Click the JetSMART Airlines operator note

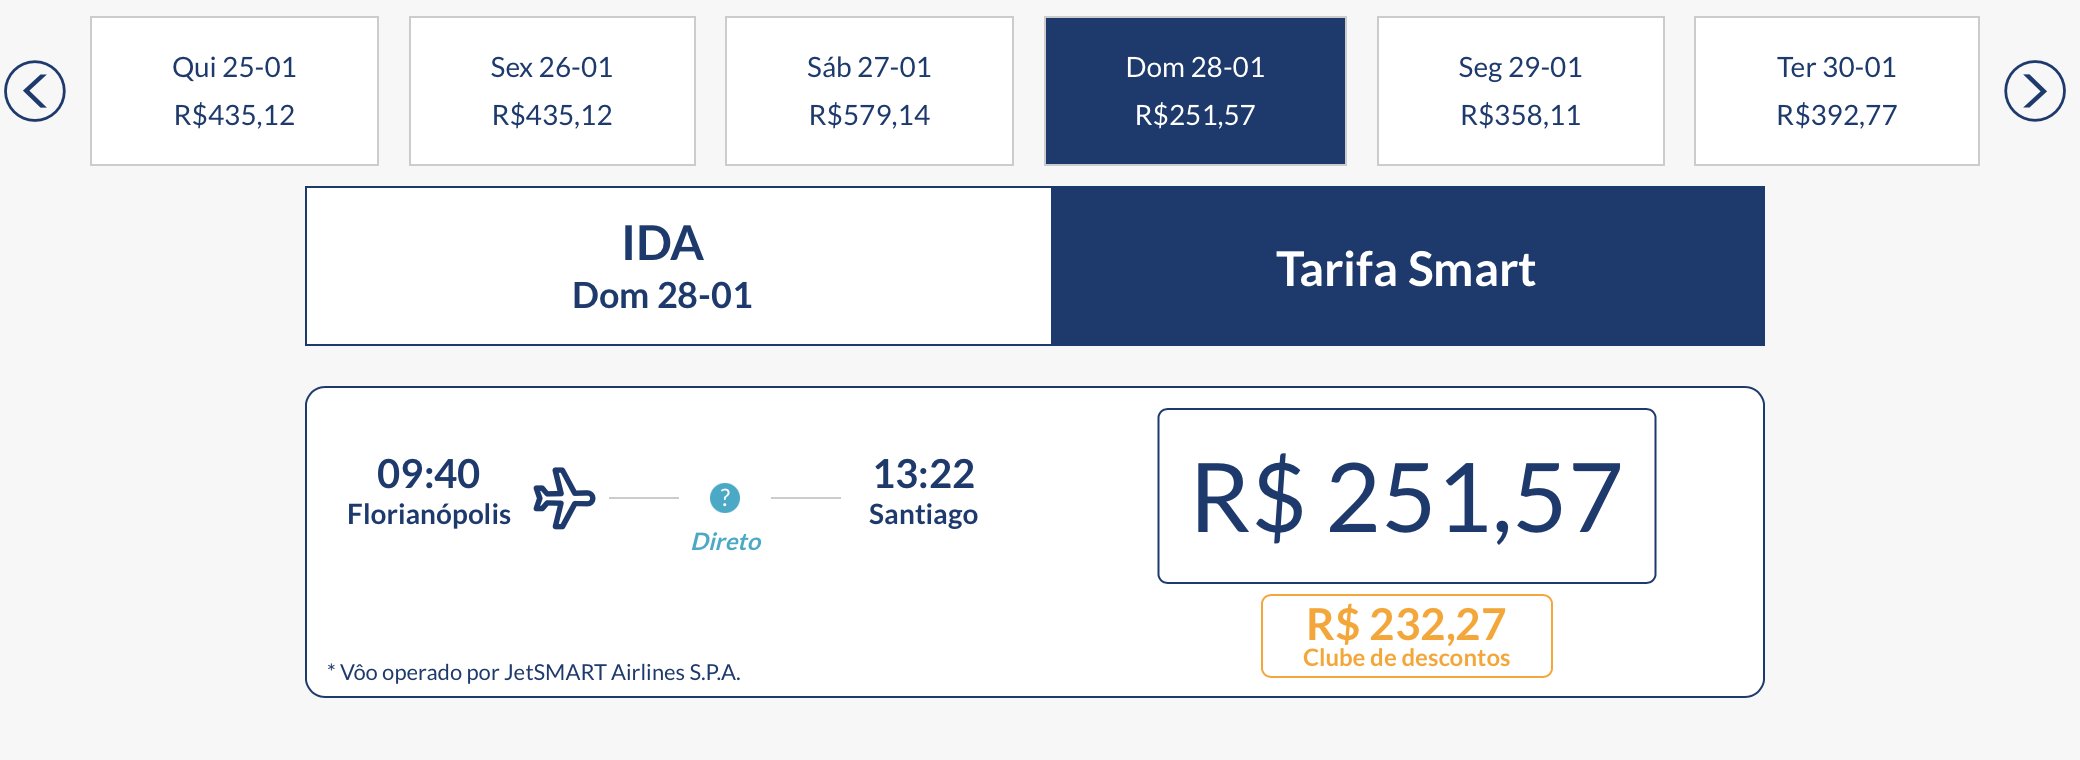(x=534, y=672)
